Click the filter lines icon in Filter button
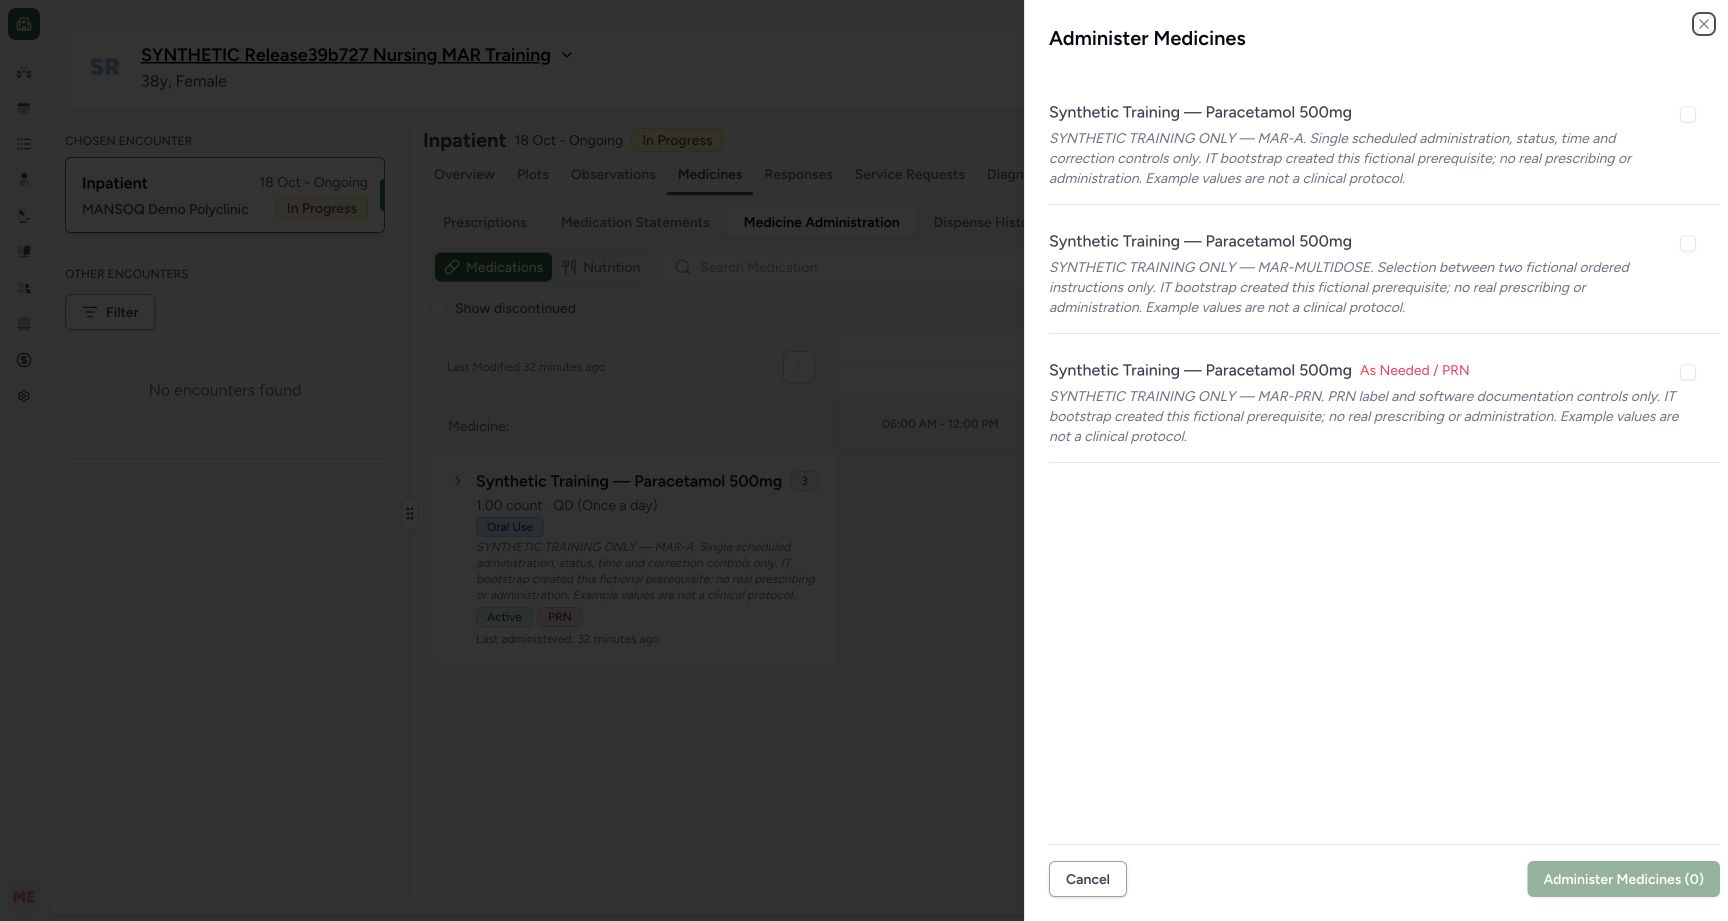 (x=90, y=312)
